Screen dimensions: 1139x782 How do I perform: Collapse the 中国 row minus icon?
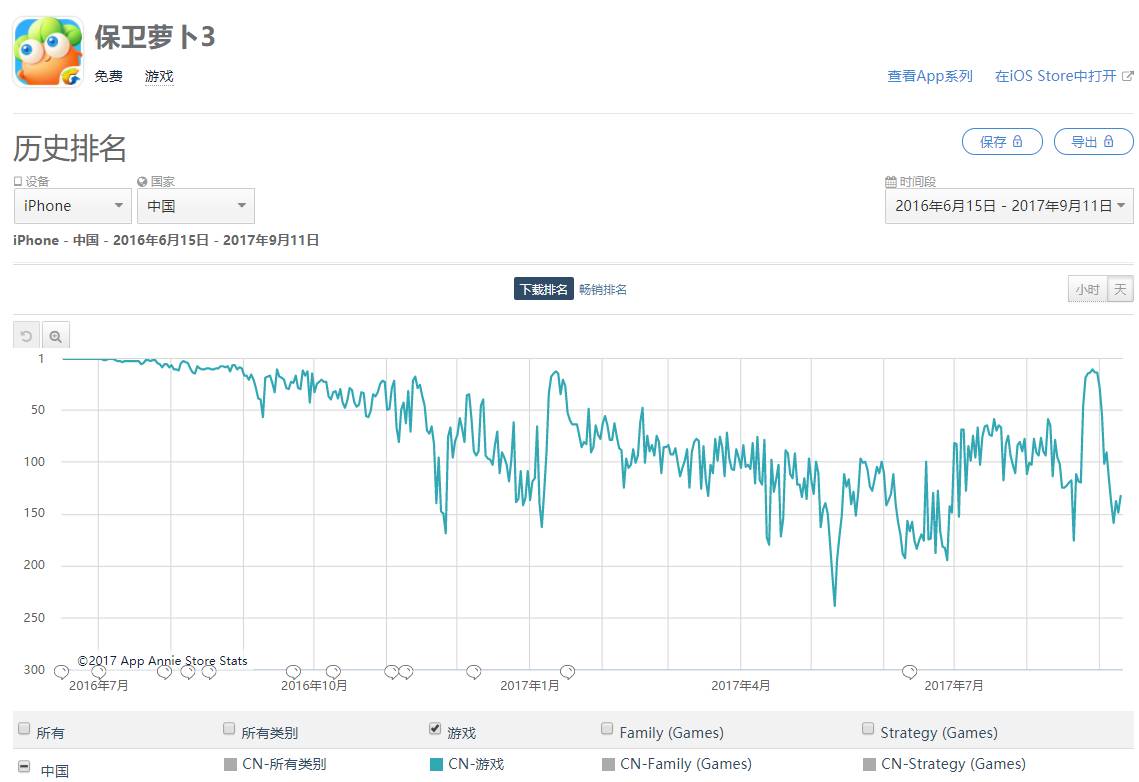pos(24,768)
